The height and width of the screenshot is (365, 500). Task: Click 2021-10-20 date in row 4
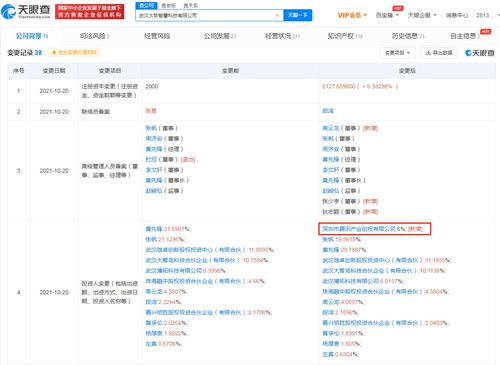click(54, 292)
